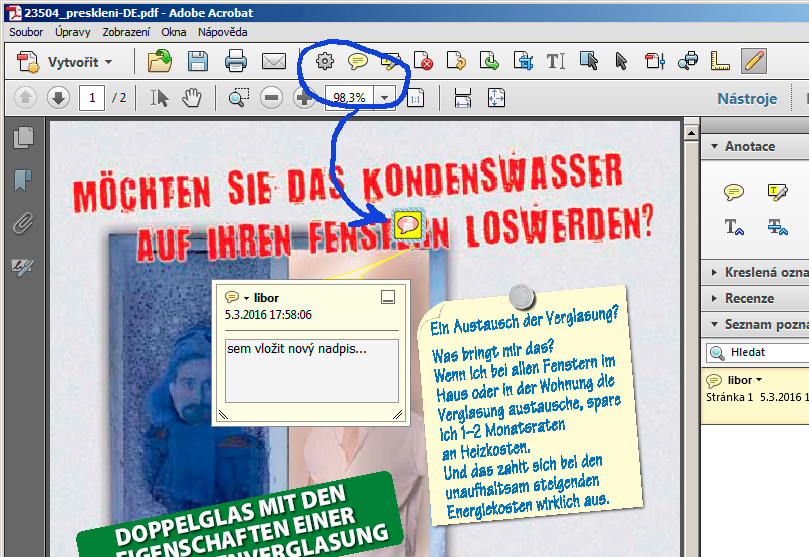Open the Nápověda menu

click(222, 32)
